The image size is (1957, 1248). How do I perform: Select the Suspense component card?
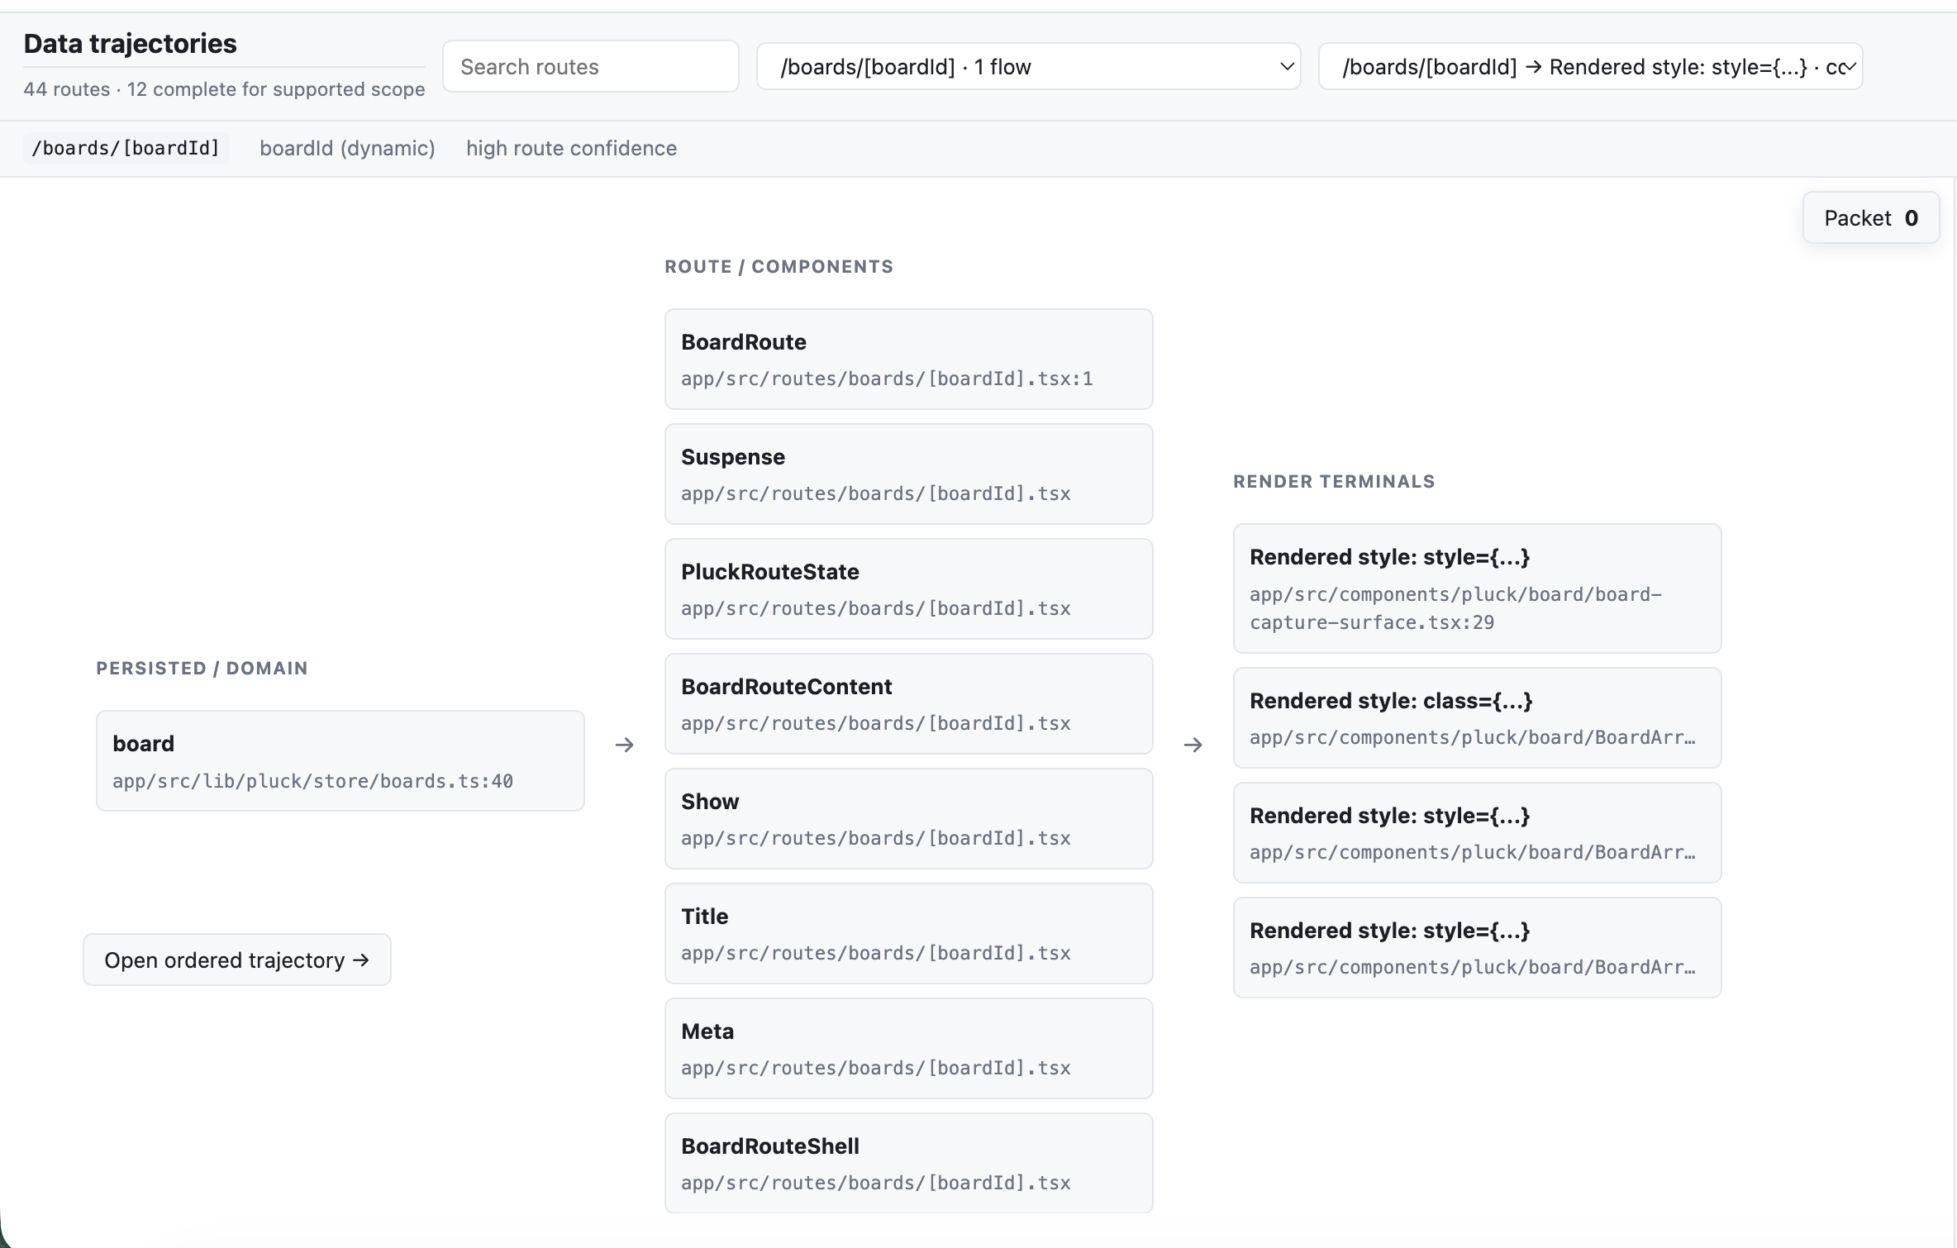[x=908, y=474]
